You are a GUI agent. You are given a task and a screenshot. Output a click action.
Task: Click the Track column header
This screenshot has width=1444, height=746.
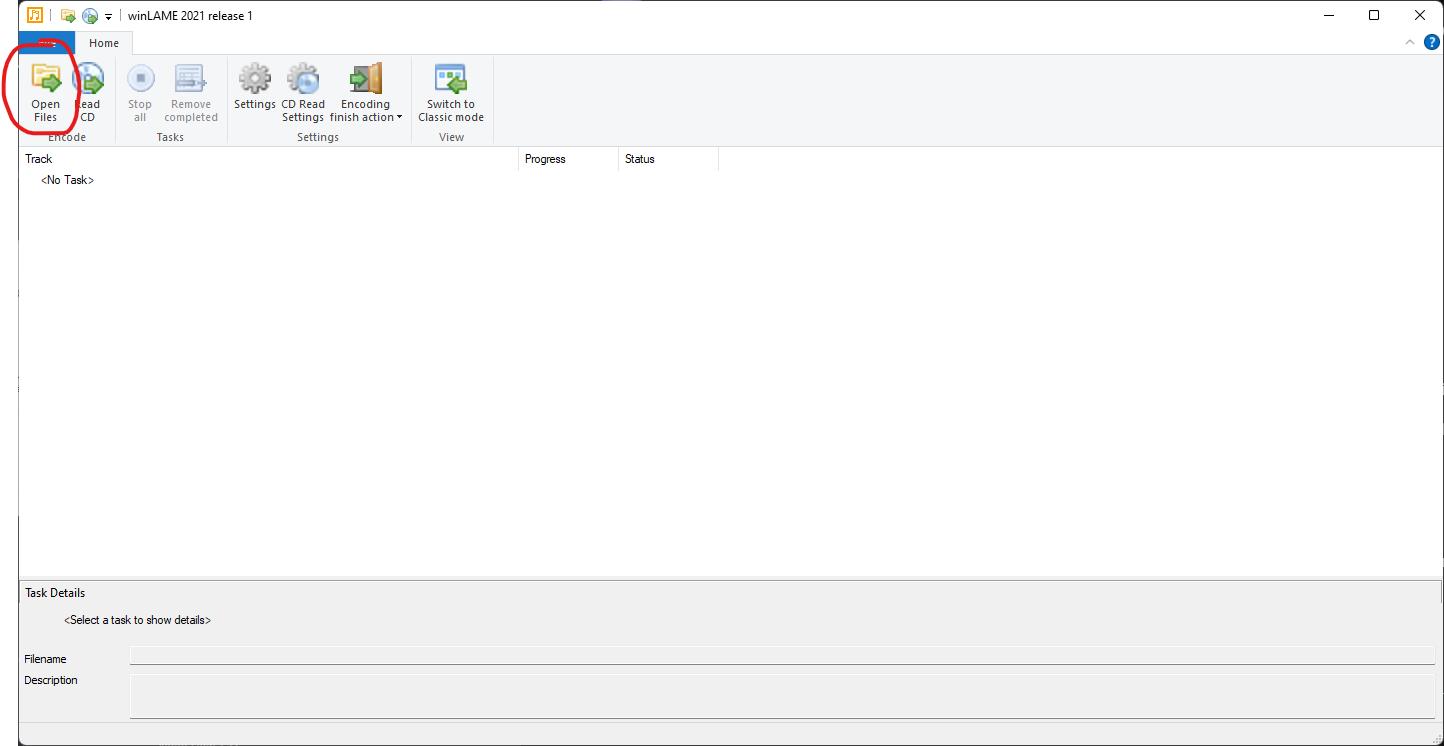coord(268,159)
